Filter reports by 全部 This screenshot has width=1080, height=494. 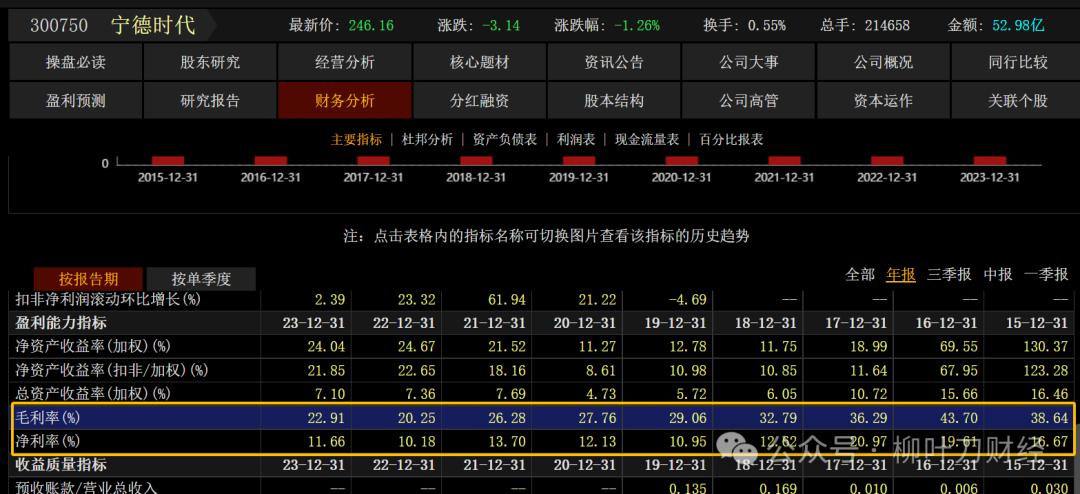(860, 274)
